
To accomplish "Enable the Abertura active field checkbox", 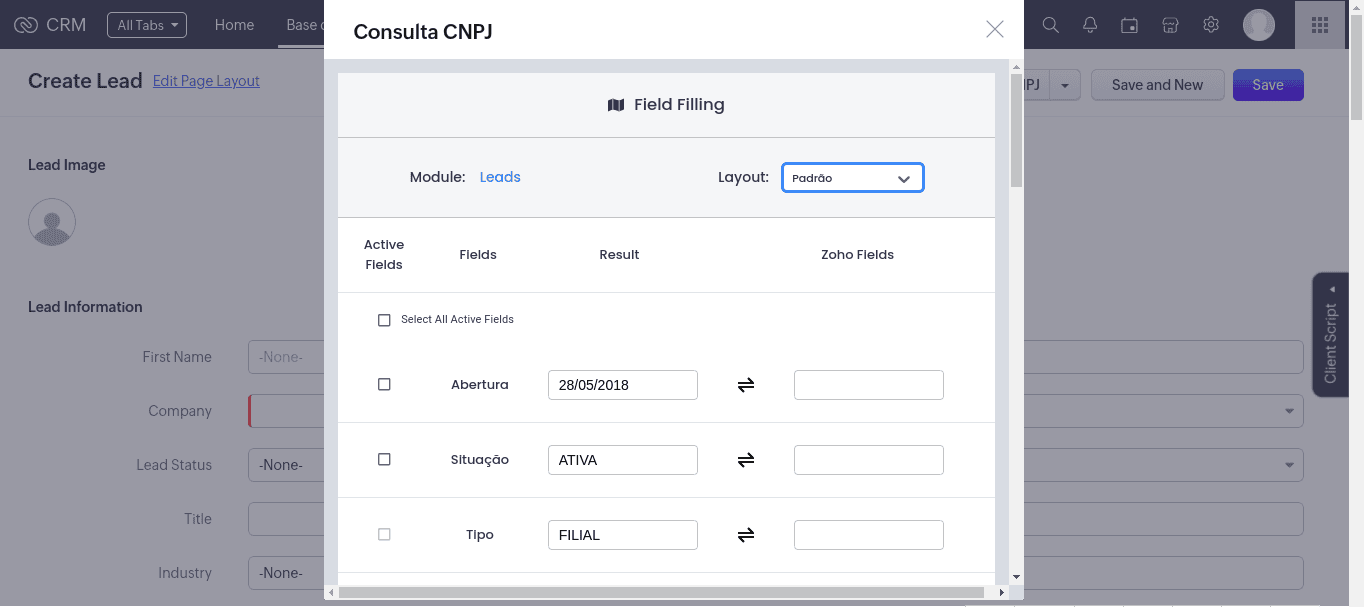I will pyautogui.click(x=384, y=385).
